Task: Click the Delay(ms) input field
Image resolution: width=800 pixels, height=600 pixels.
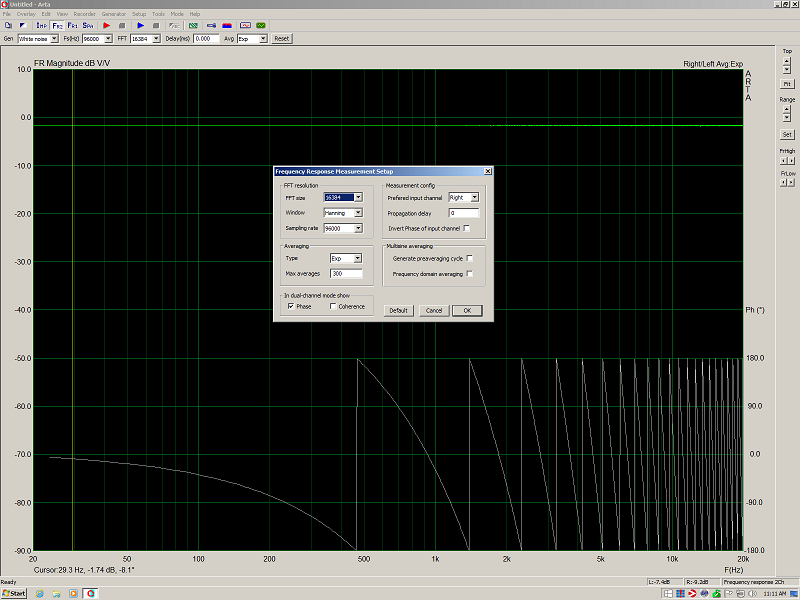Action: [x=206, y=39]
